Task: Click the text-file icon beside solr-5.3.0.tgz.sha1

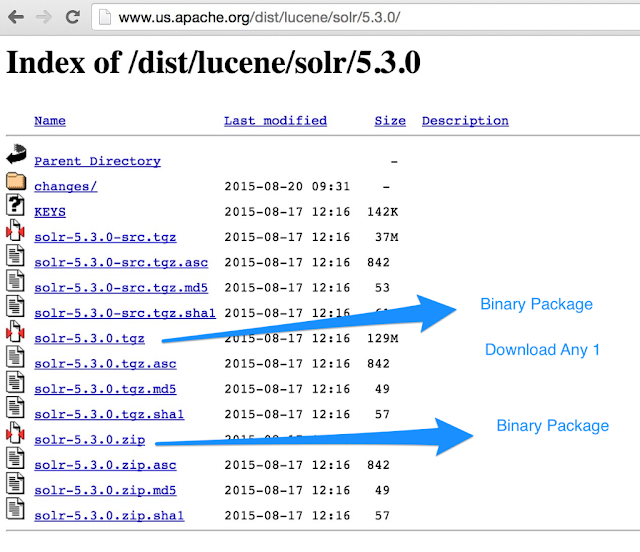Action: (16, 407)
